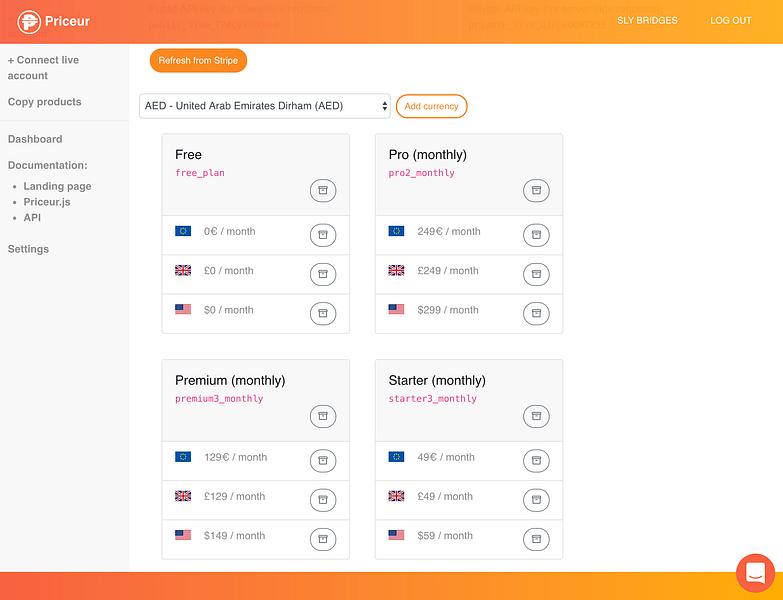The image size is (783, 600).
Task: Archive the 49€ / month price
Action: click(536, 460)
